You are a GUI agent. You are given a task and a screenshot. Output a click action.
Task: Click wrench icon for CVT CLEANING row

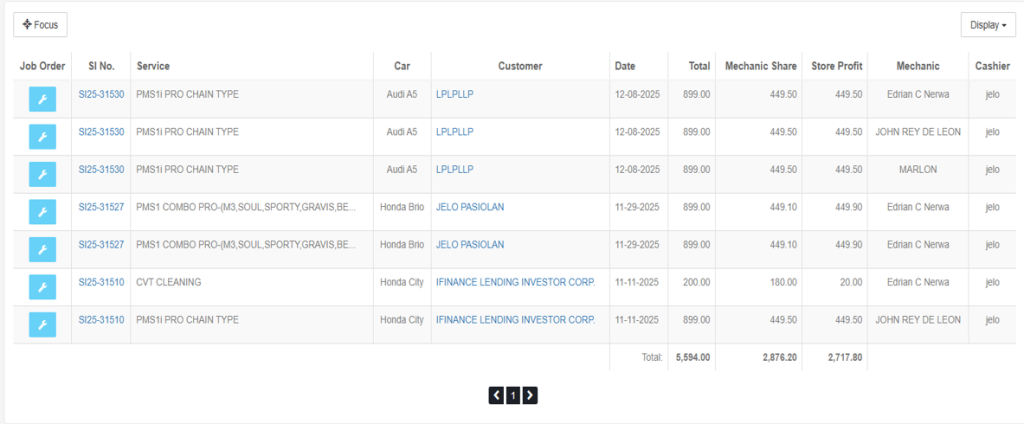click(42, 287)
